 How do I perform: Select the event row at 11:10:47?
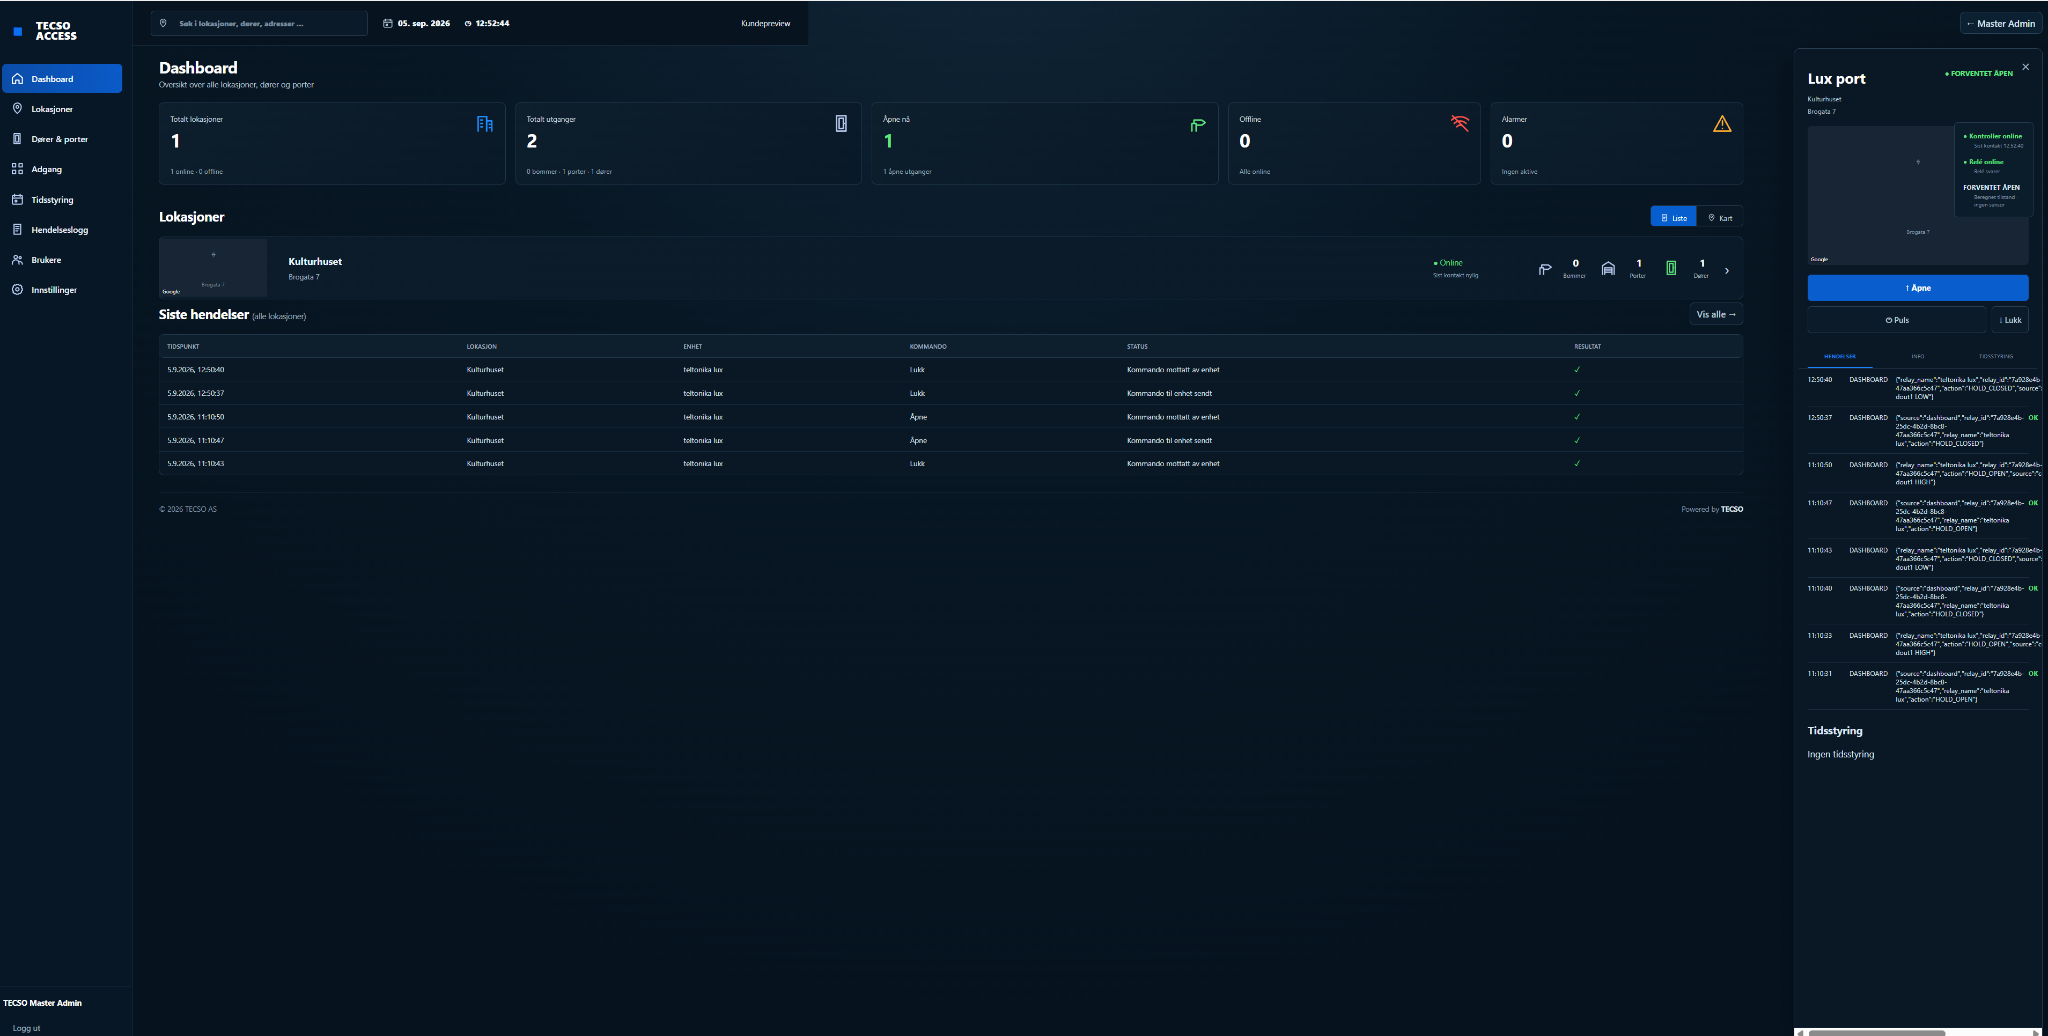click(950, 440)
